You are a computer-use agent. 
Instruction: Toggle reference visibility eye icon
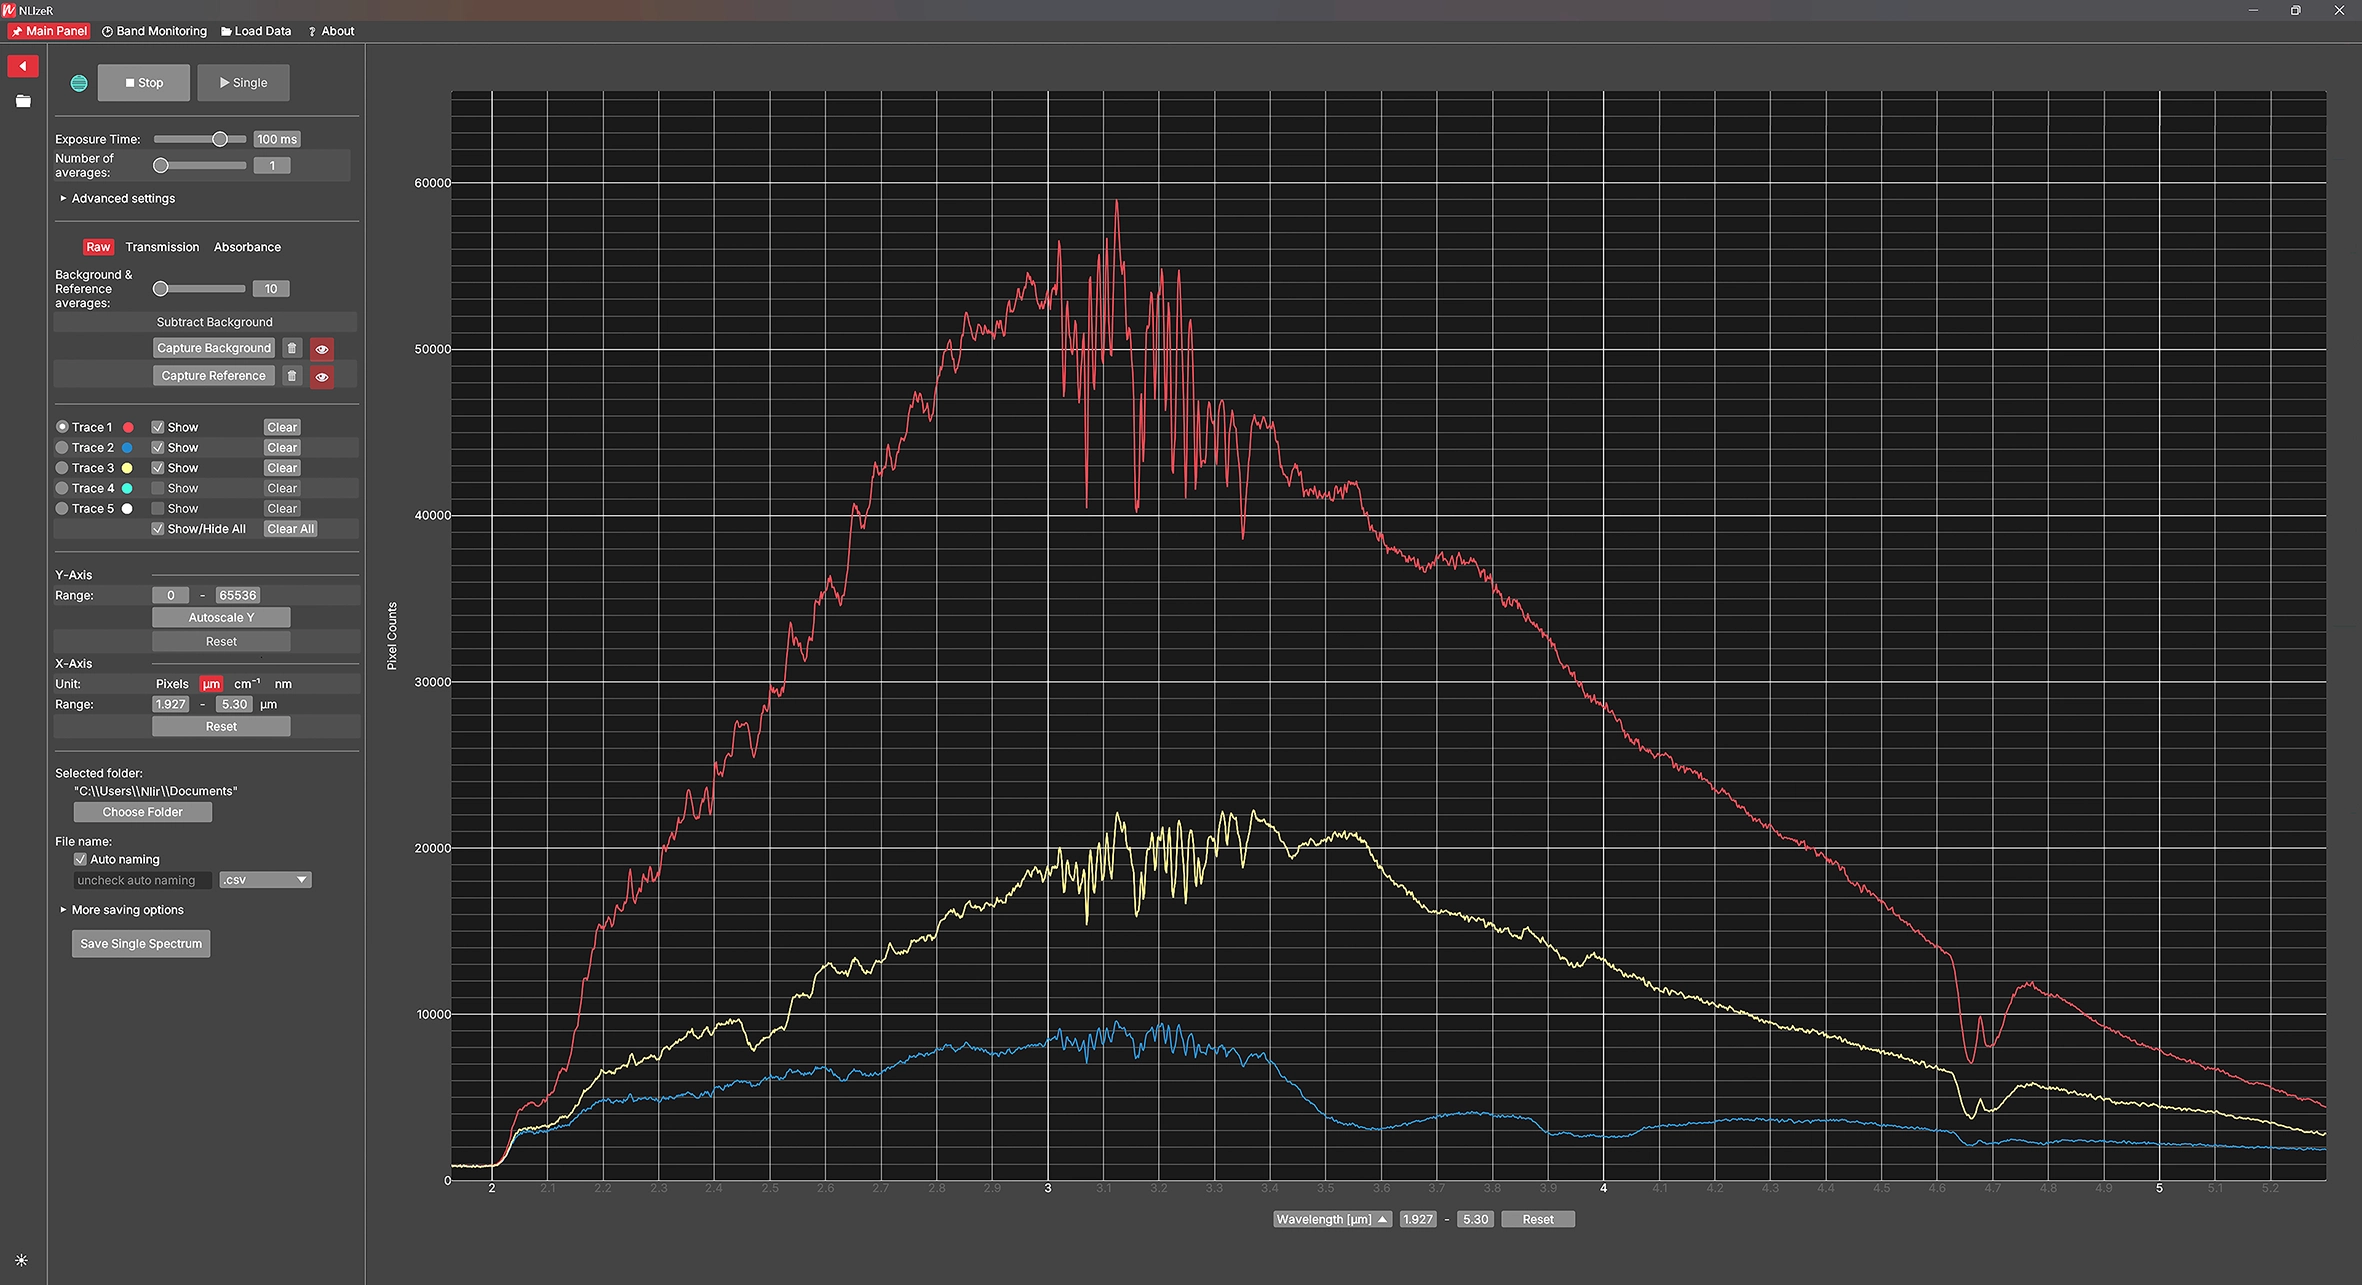click(322, 377)
